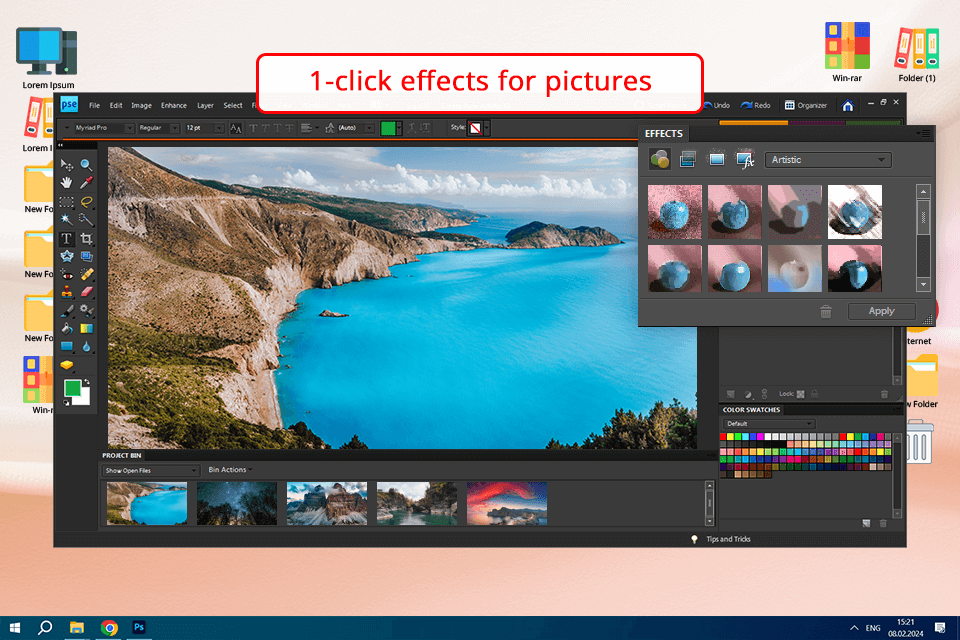The width and height of the screenshot is (960, 640).
Task: Open the Edit menu
Action: [116, 105]
